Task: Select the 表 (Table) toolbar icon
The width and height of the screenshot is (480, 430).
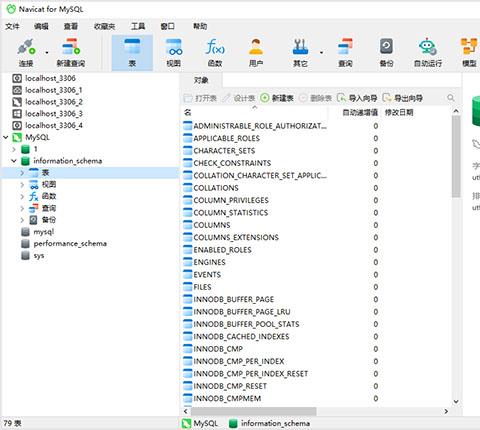Action: click(132, 53)
